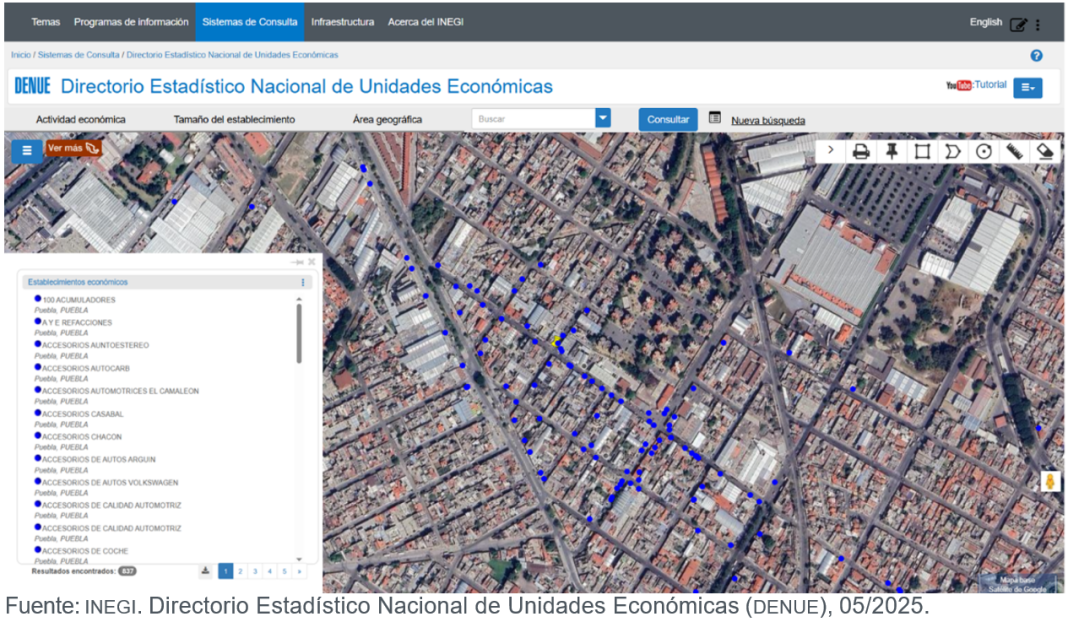Expand the map toolbar chevron arrow
Image resolution: width=1068 pixels, height=622 pixels.
[830, 151]
